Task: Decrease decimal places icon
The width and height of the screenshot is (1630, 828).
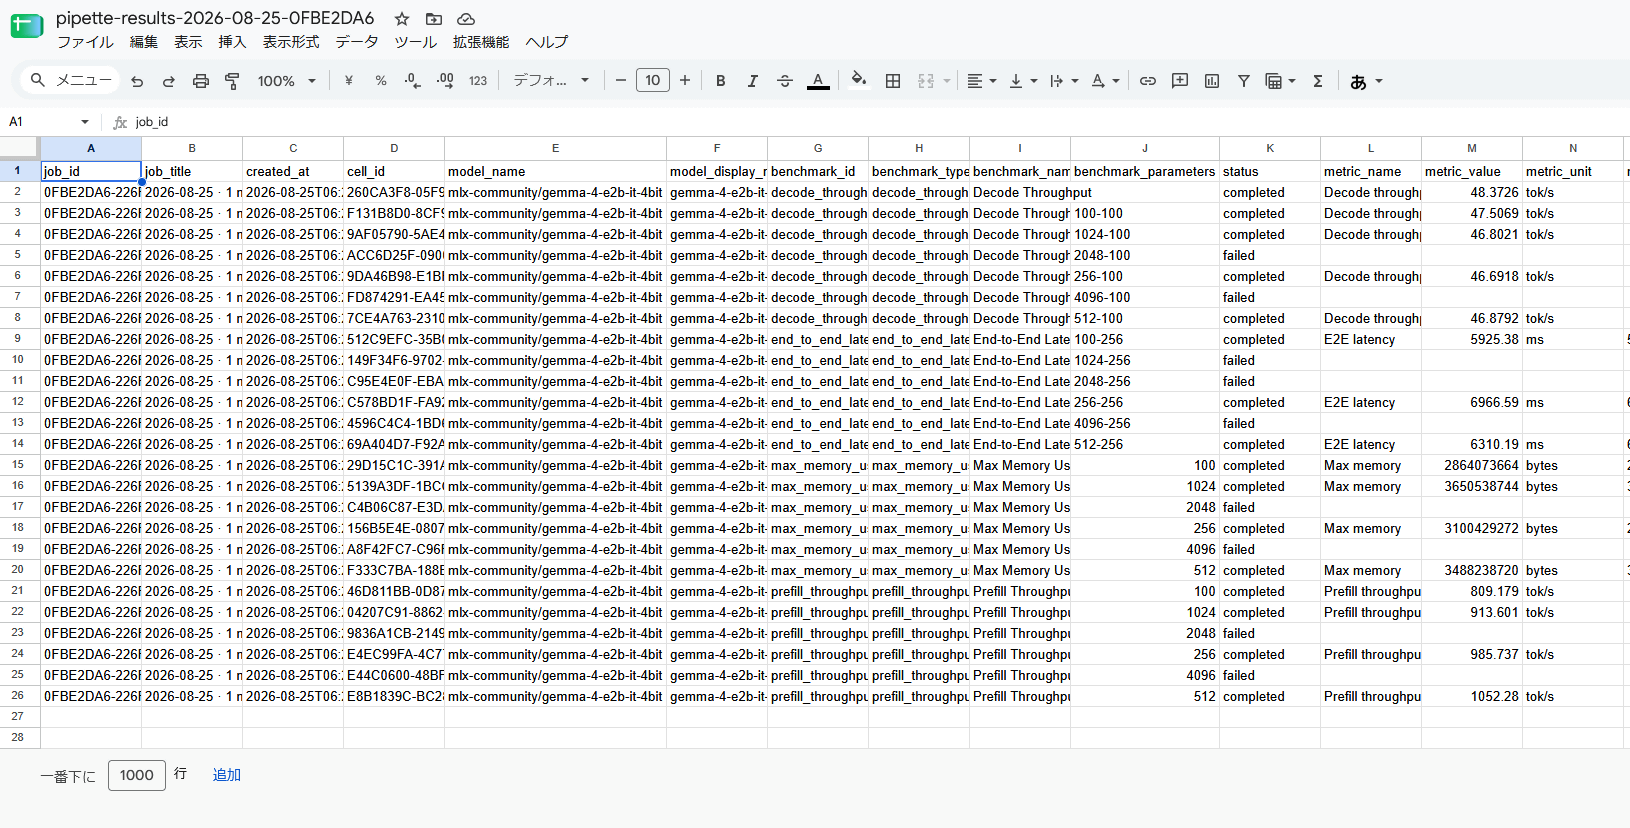Action: point(413,81)
